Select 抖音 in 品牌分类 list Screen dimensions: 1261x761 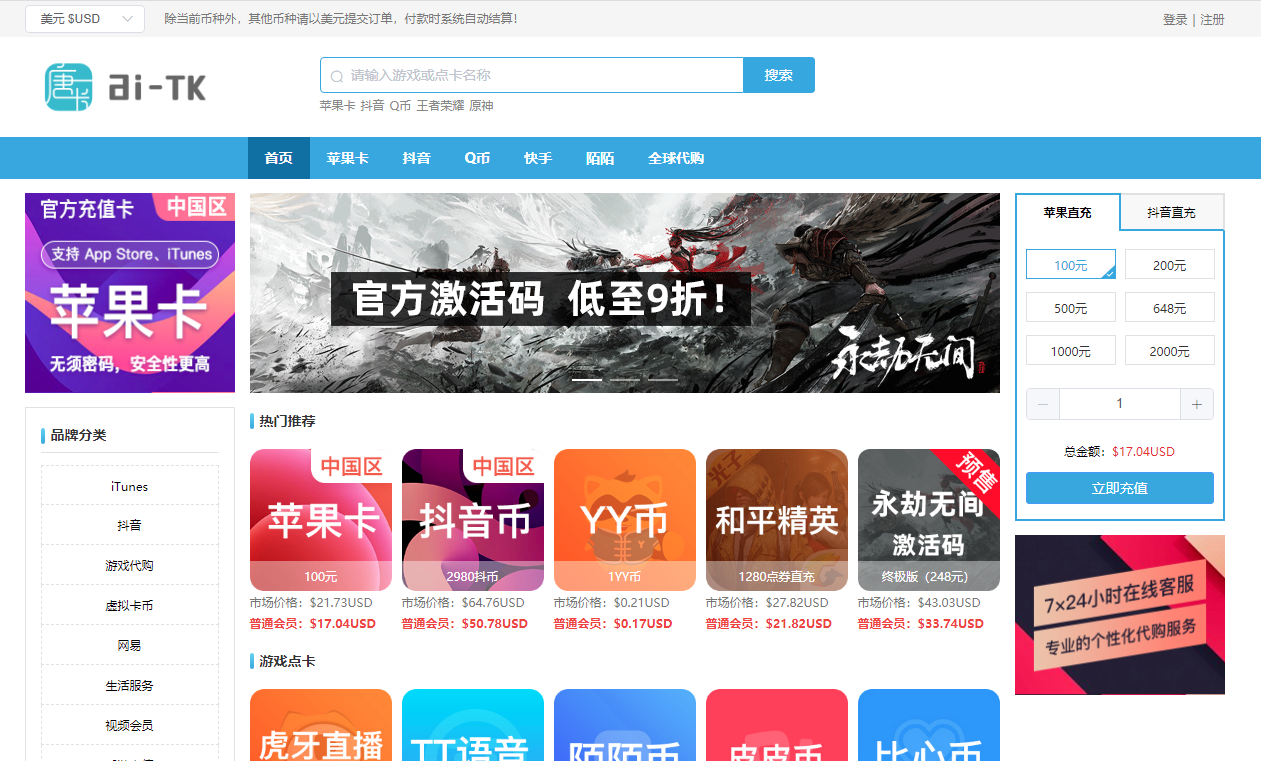130,525
